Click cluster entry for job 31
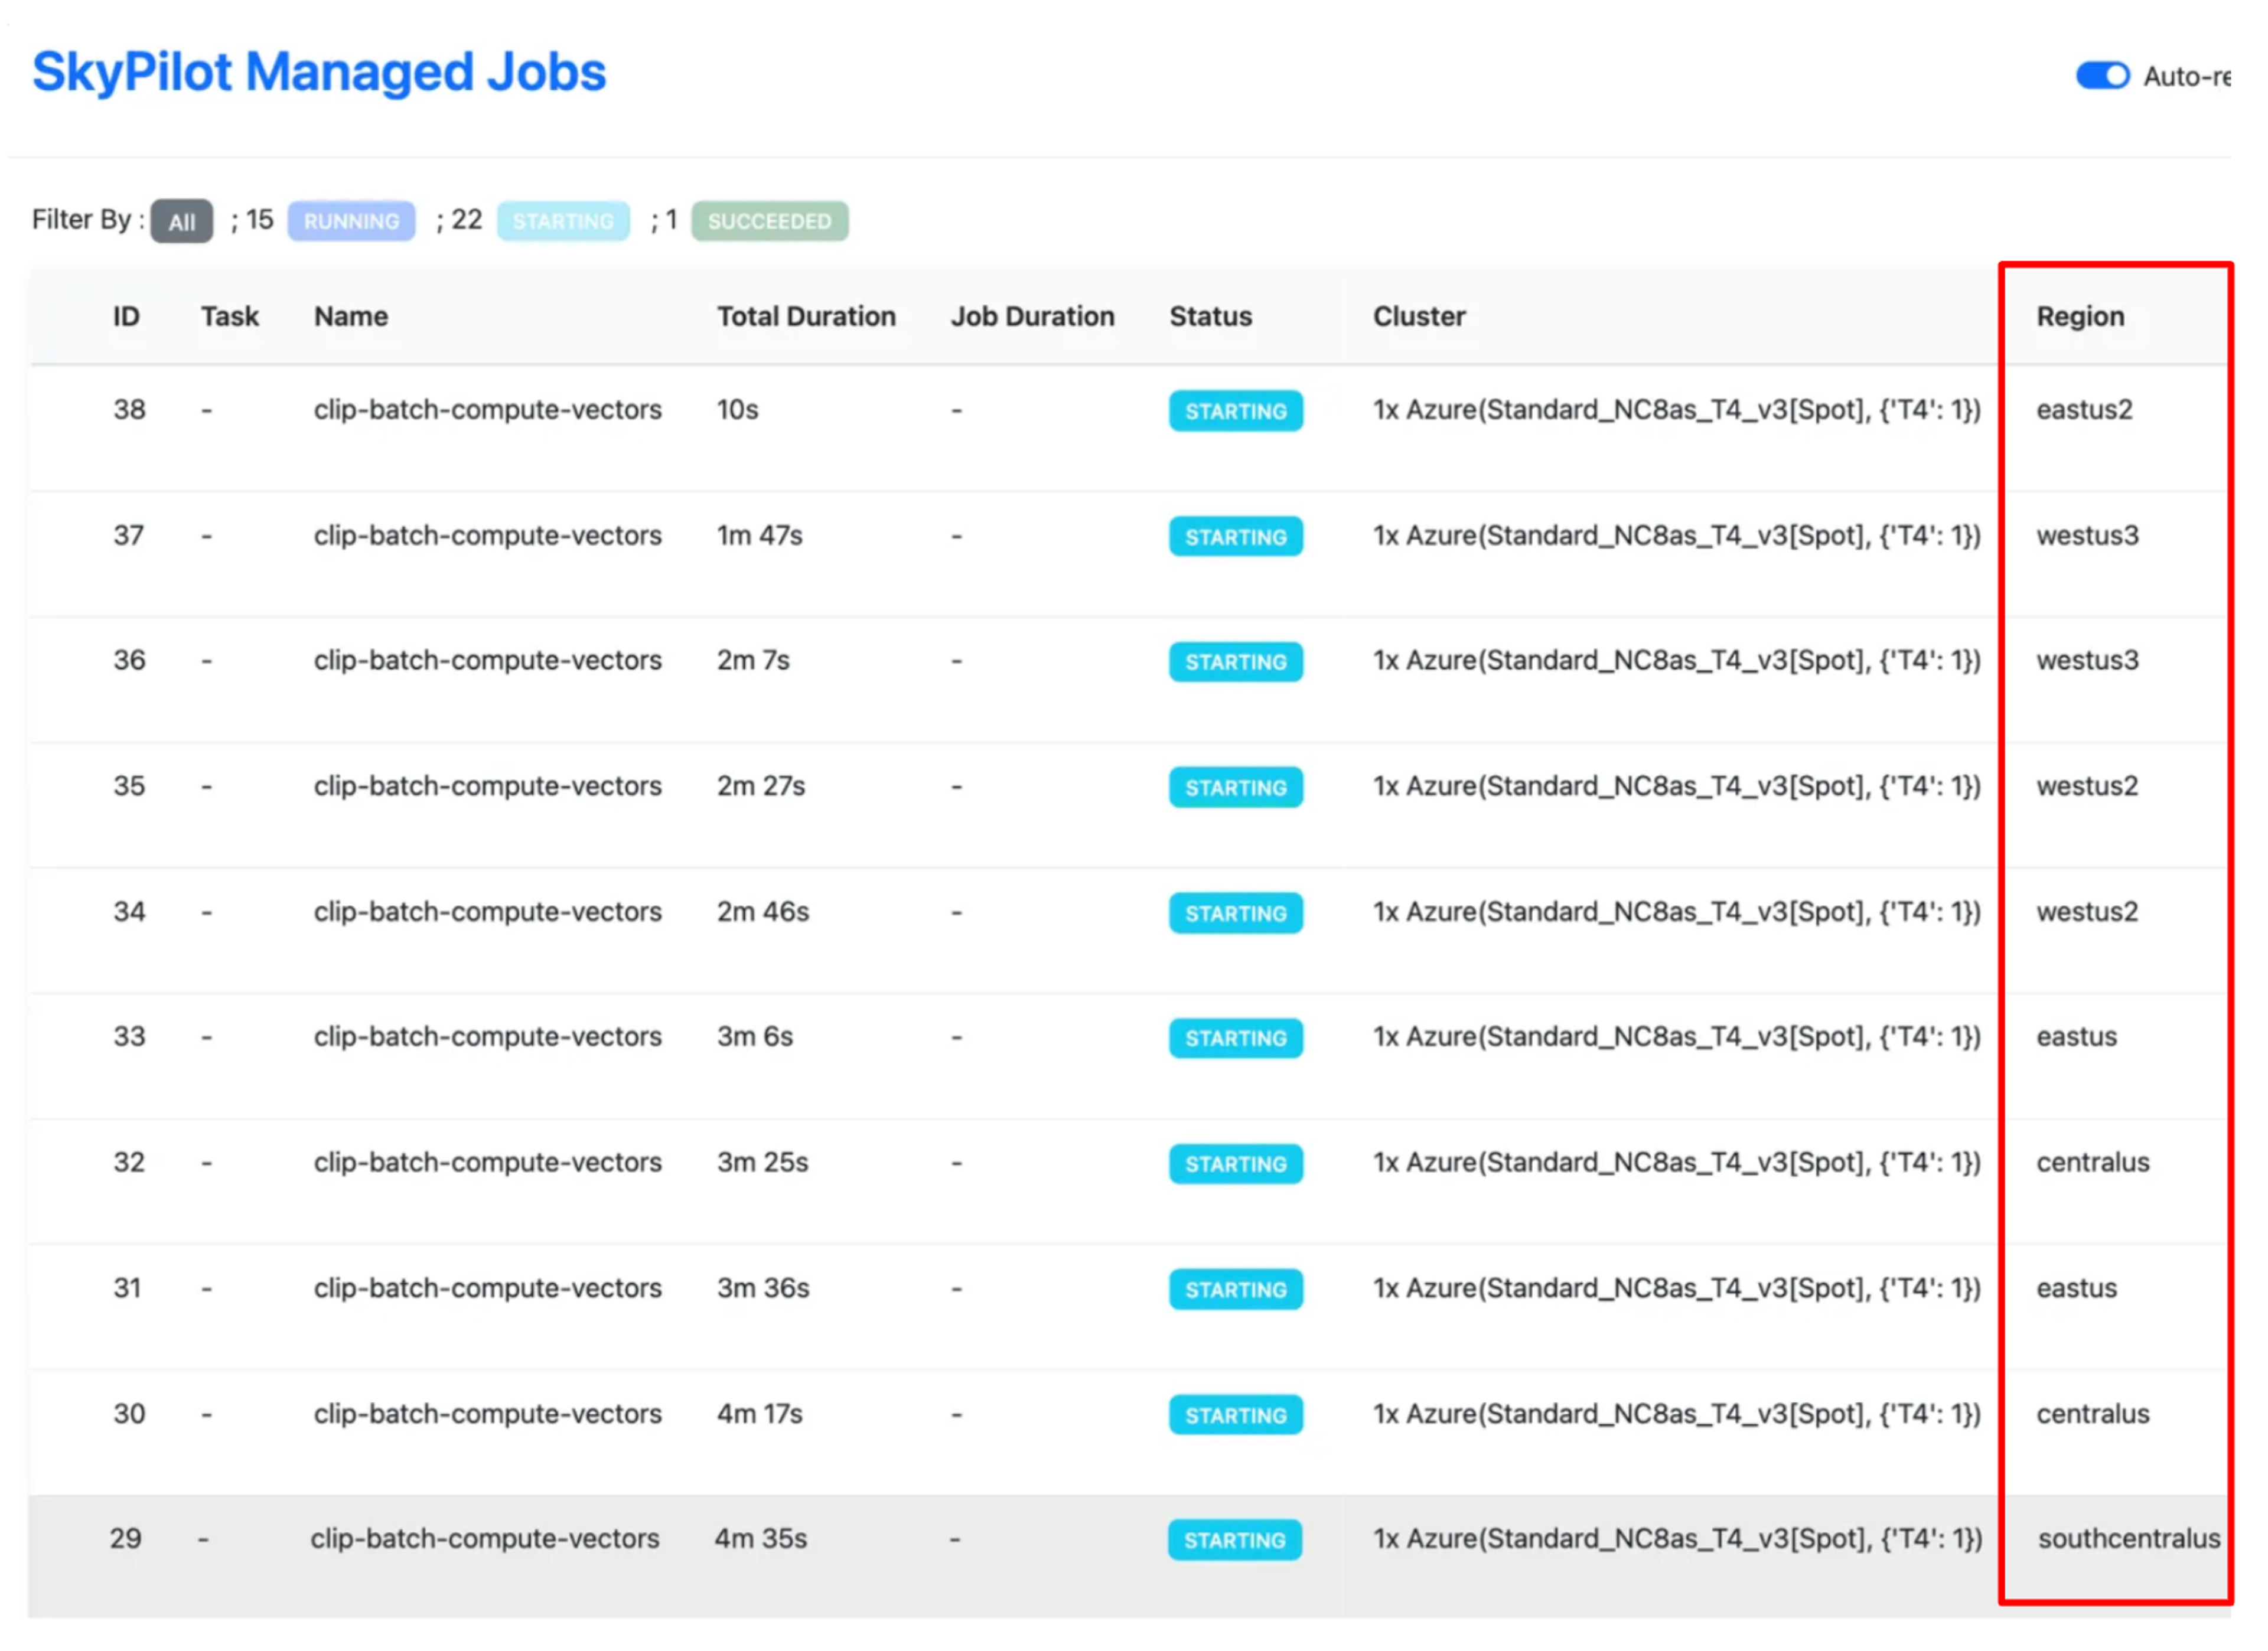This screenshot has height=1651, width=2268. [1676, 1287]
